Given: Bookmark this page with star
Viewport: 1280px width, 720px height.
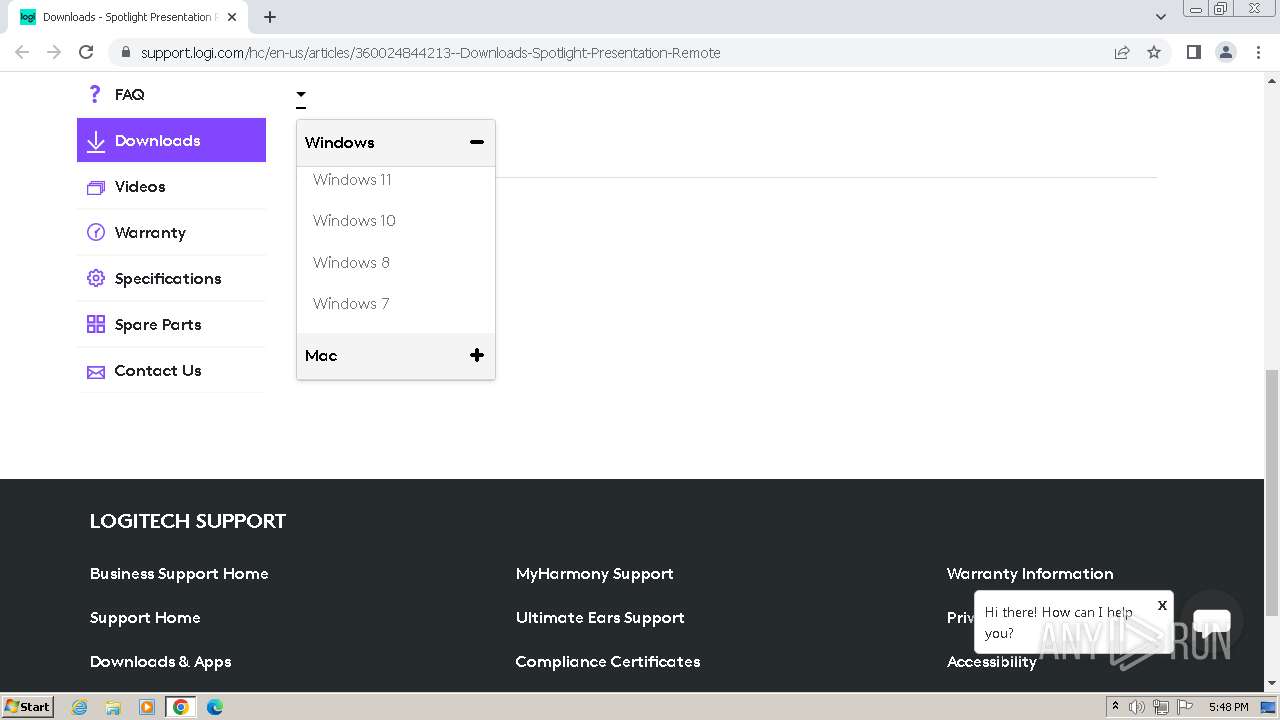Looking at the screenshot, I should pyautogui.click(x=1154, y=52).
